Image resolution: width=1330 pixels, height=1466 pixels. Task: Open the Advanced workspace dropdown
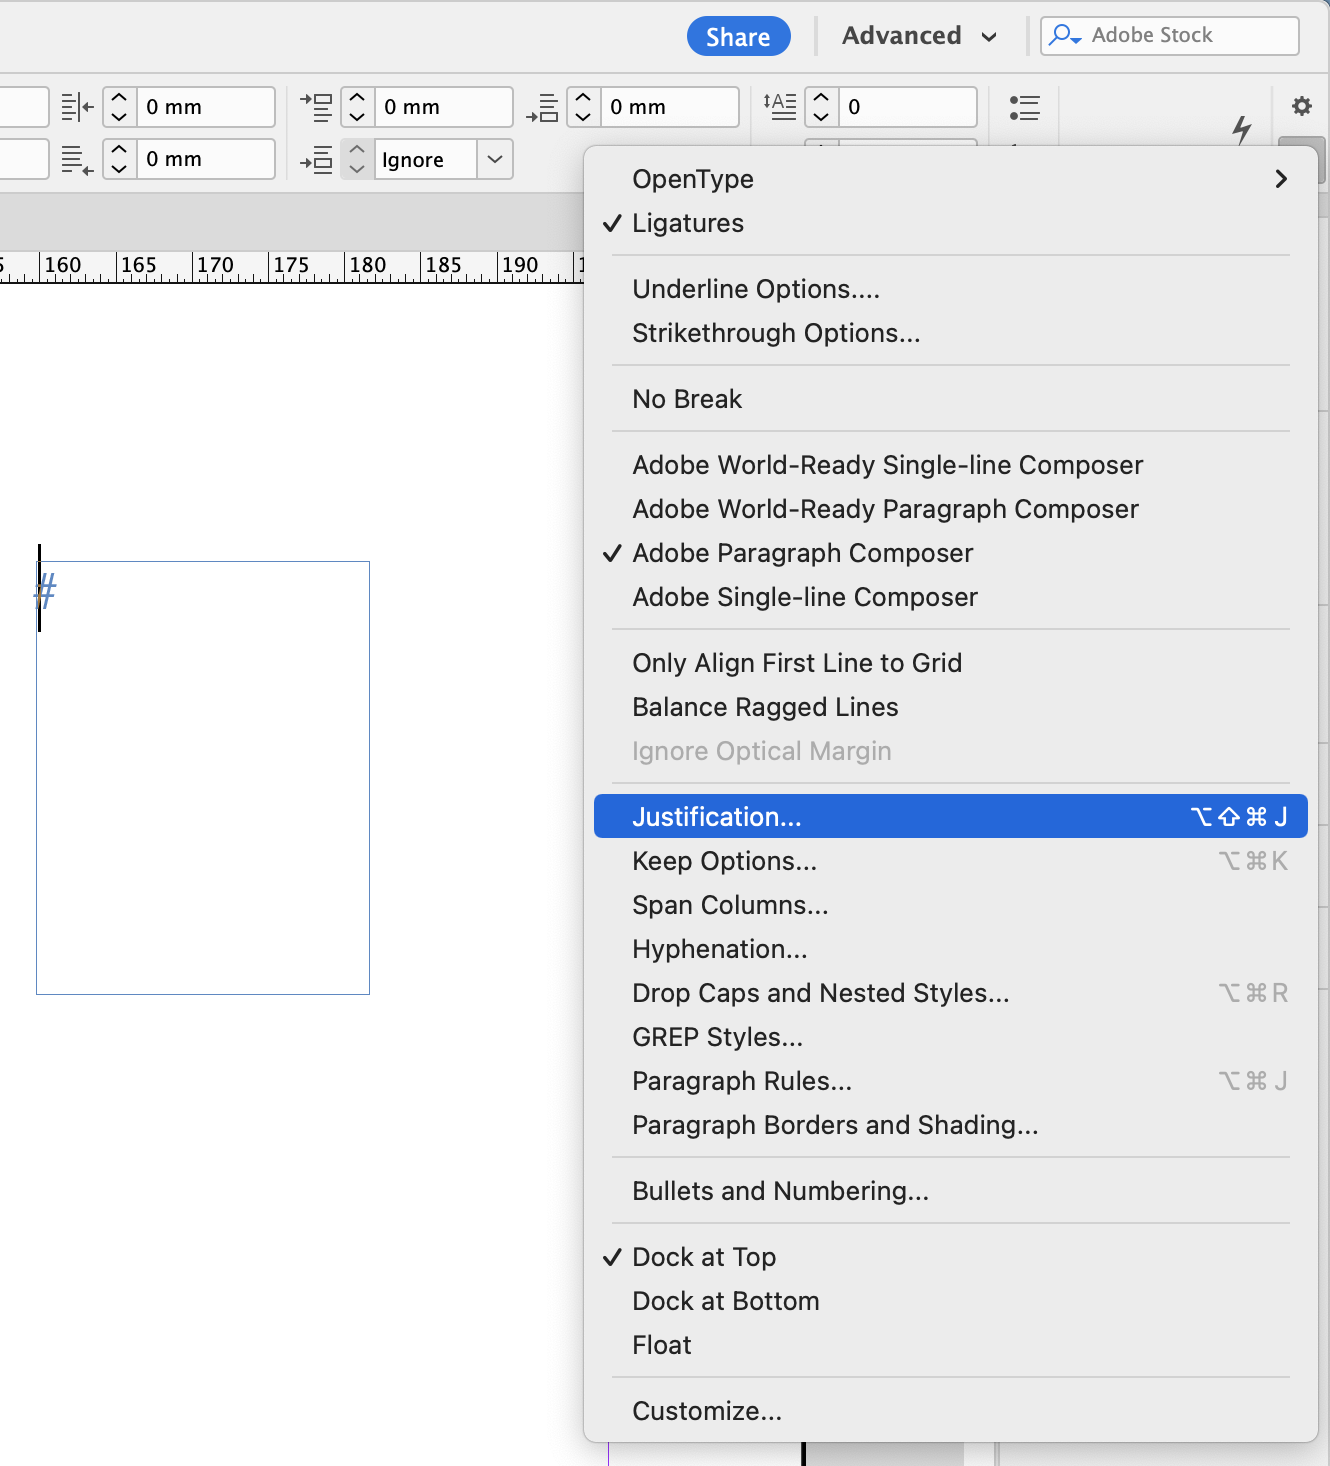919,35
